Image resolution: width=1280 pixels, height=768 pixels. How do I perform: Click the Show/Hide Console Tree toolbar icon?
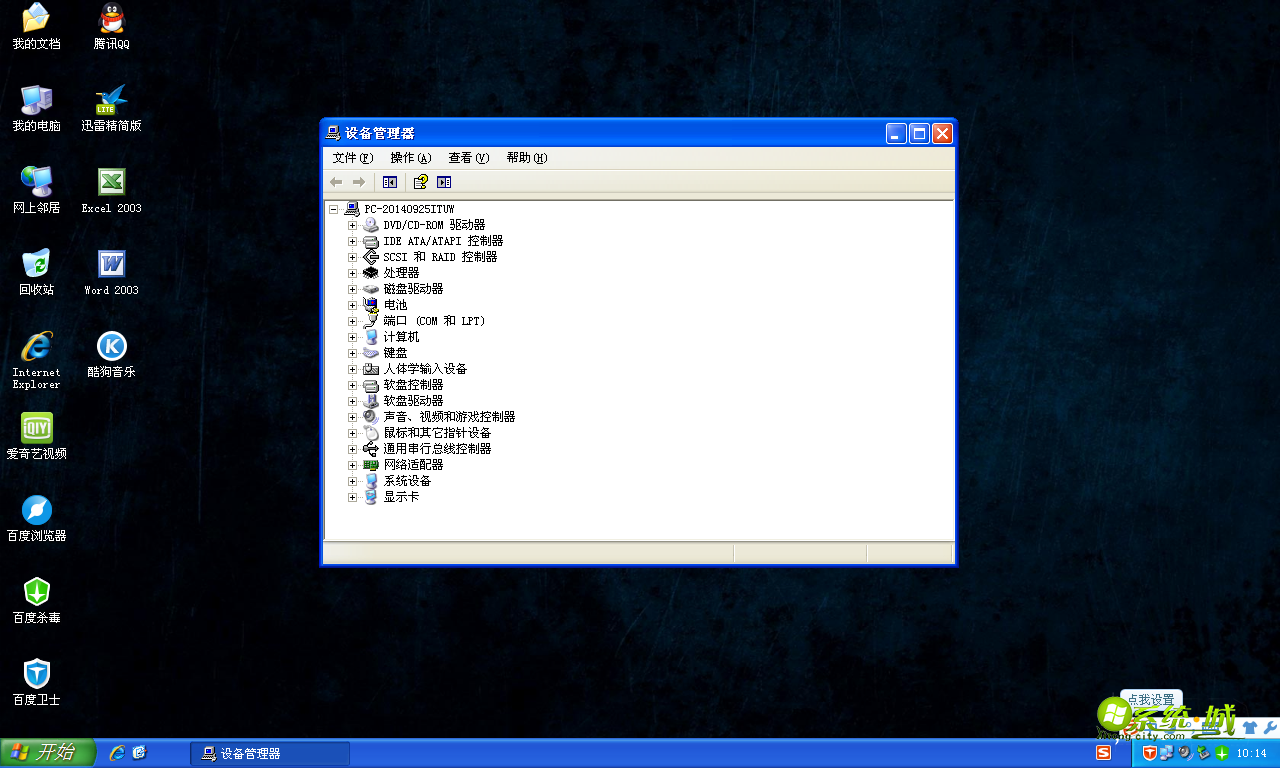390,182
